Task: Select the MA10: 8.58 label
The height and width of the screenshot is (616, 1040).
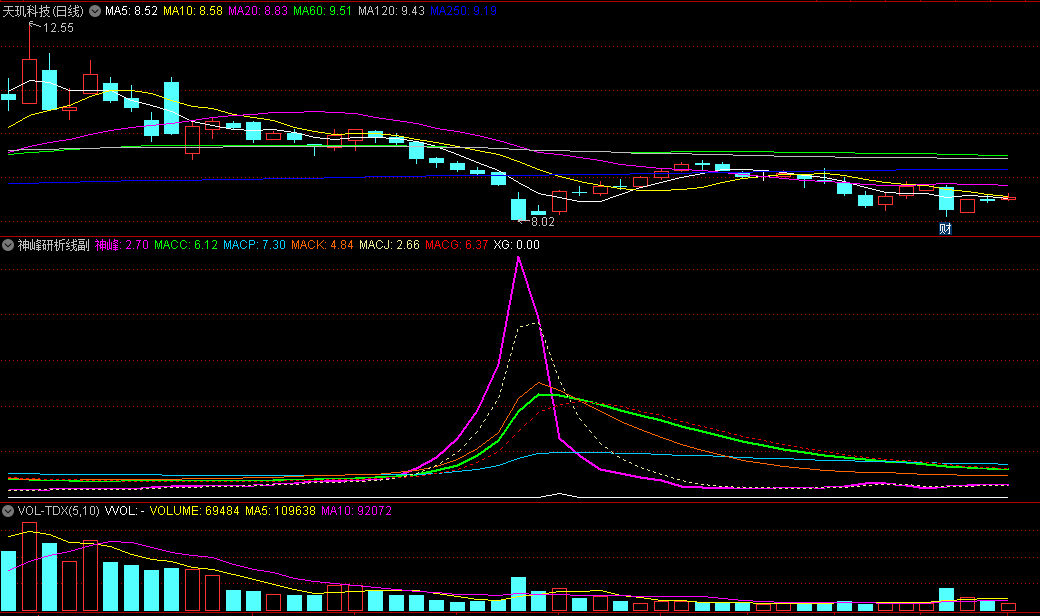Action: pyautogui.click(x=193, y=11)
